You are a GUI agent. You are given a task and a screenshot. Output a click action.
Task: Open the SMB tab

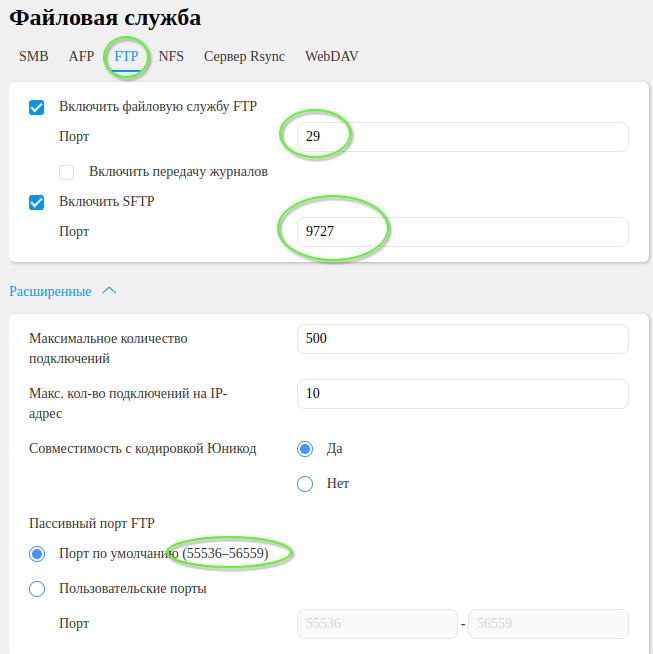[34, 56]
